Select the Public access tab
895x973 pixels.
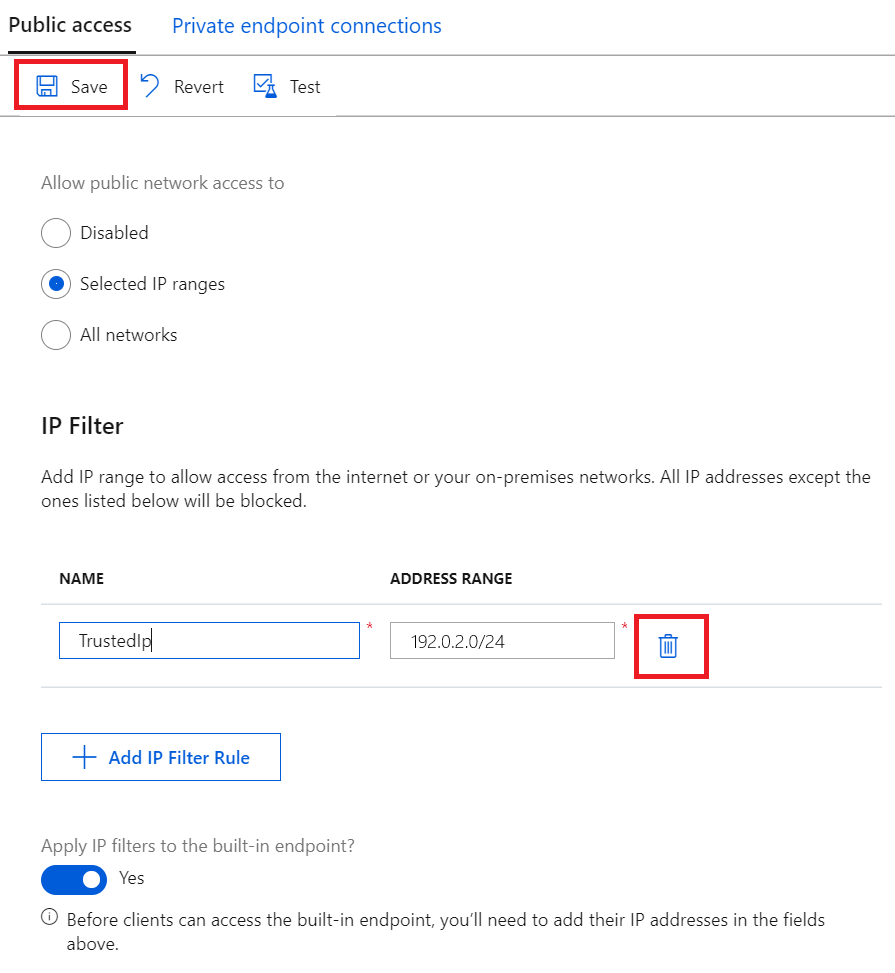[x=70, y=25]
